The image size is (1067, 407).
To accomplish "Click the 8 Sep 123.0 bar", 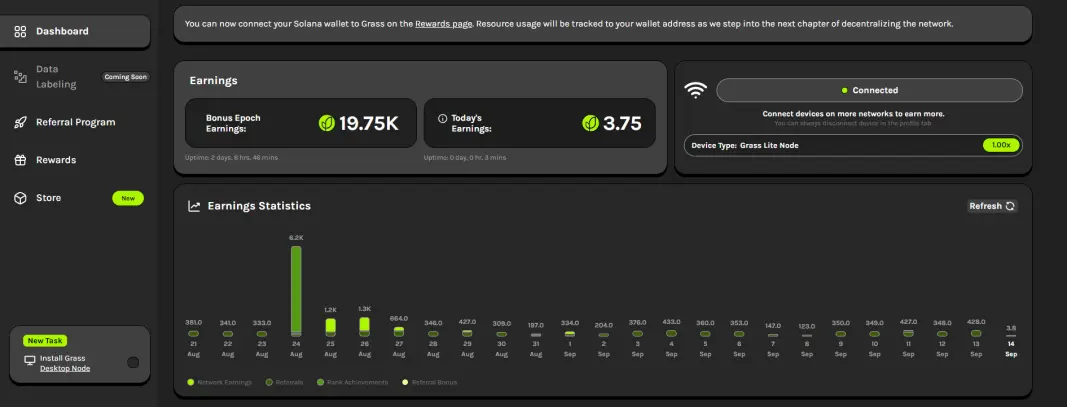I will (806, 336).
